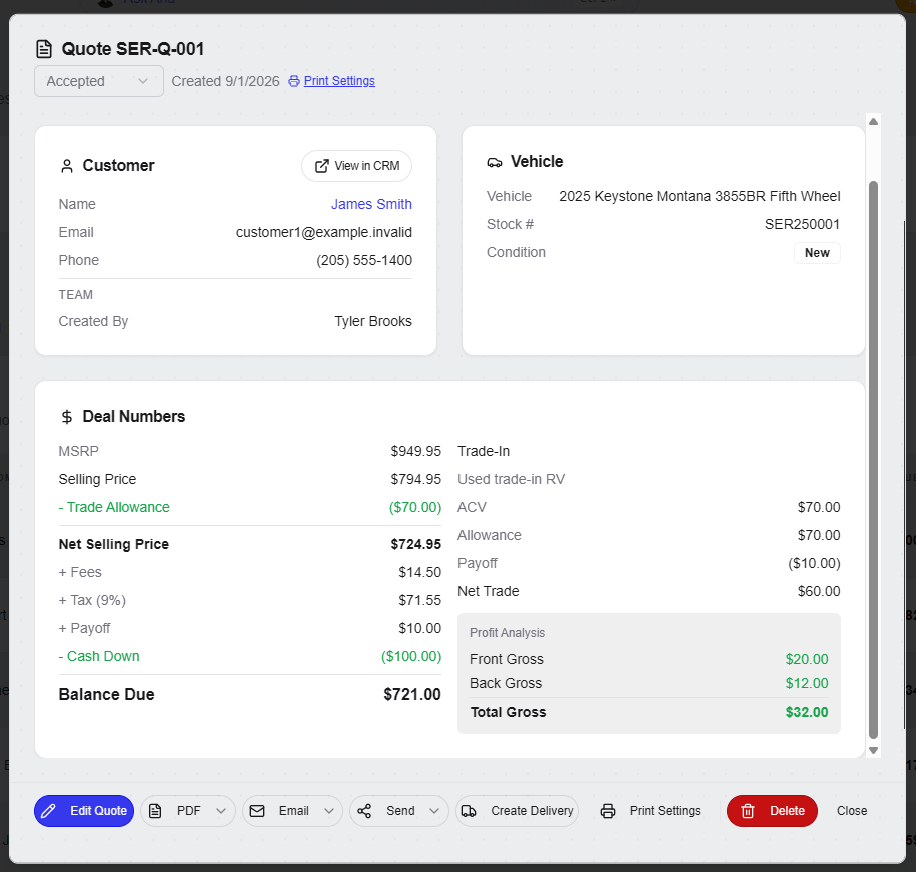Select the Net Trade value $60.00

[x=819, y=591]
